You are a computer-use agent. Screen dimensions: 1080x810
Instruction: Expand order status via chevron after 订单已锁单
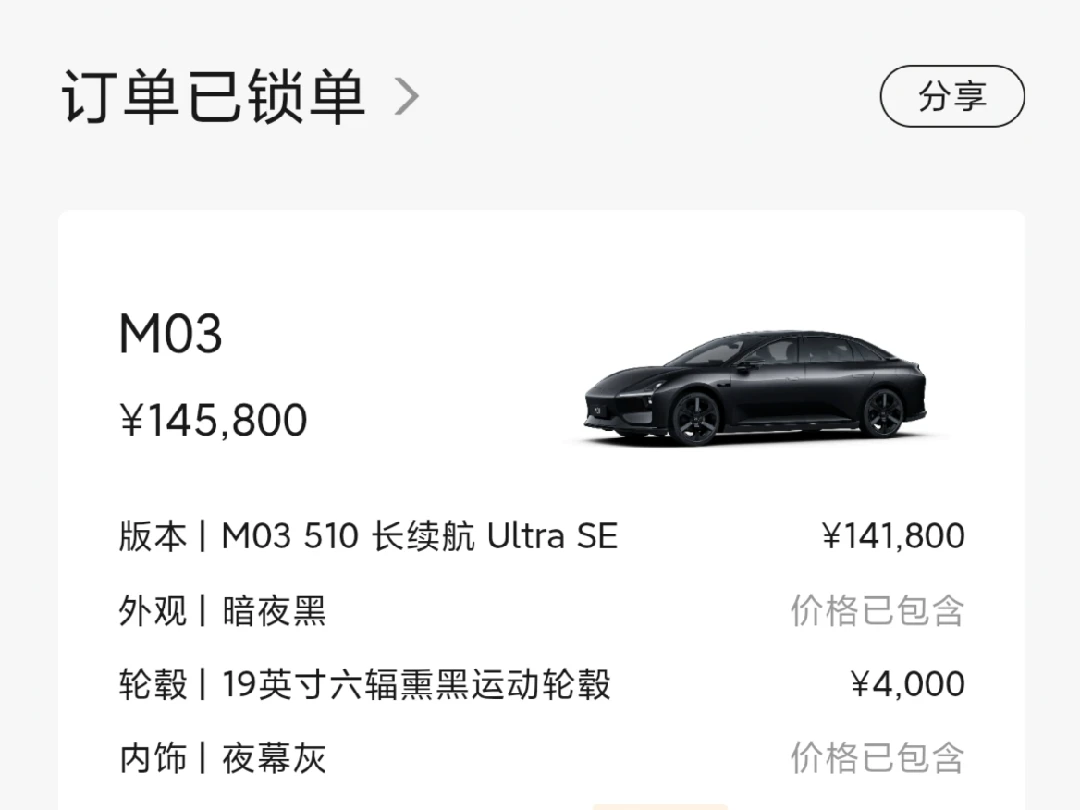tap(406, 97)
